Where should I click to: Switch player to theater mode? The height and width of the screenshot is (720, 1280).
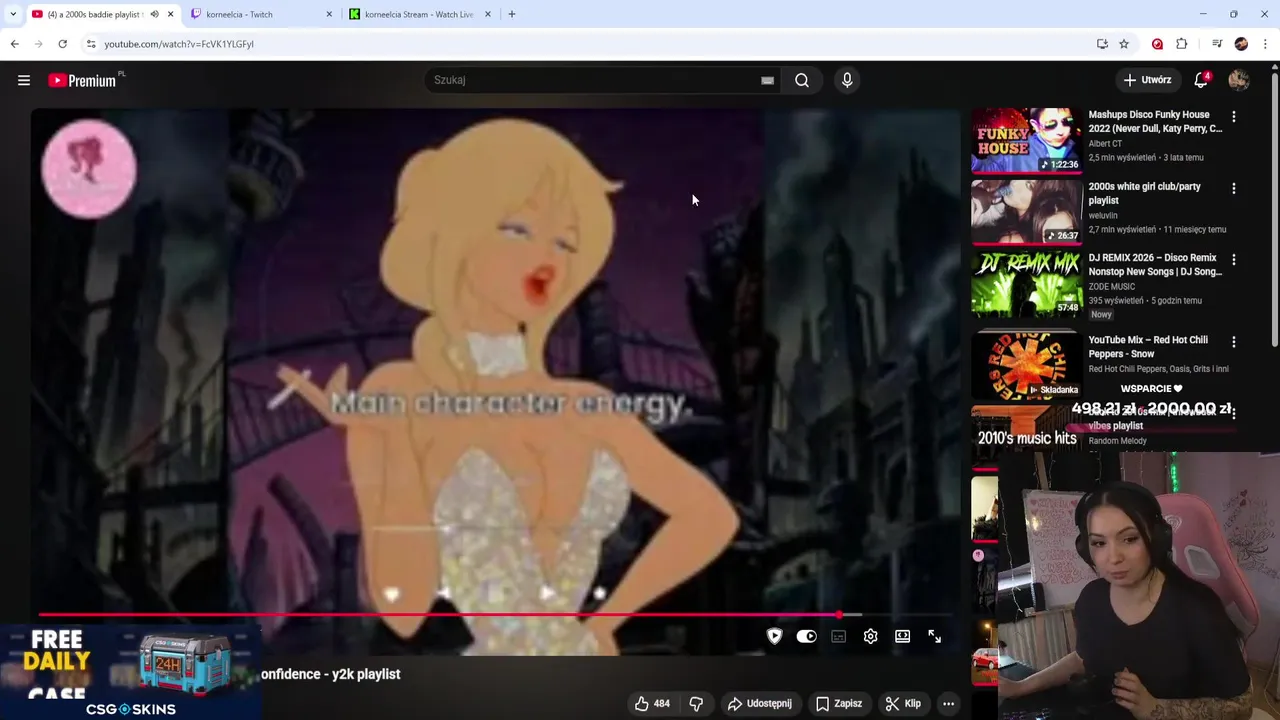902,636
